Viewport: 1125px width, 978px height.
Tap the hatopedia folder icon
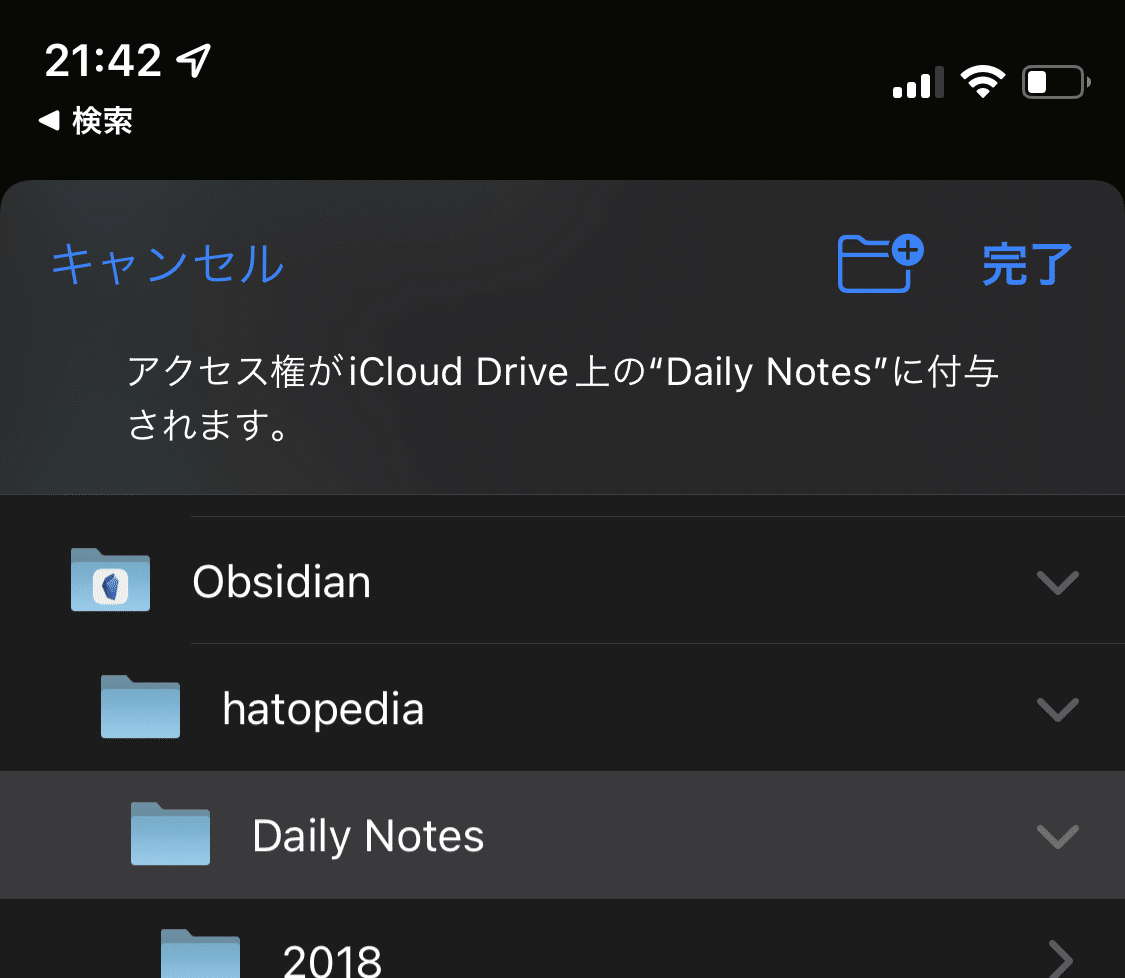pos(141,707)
